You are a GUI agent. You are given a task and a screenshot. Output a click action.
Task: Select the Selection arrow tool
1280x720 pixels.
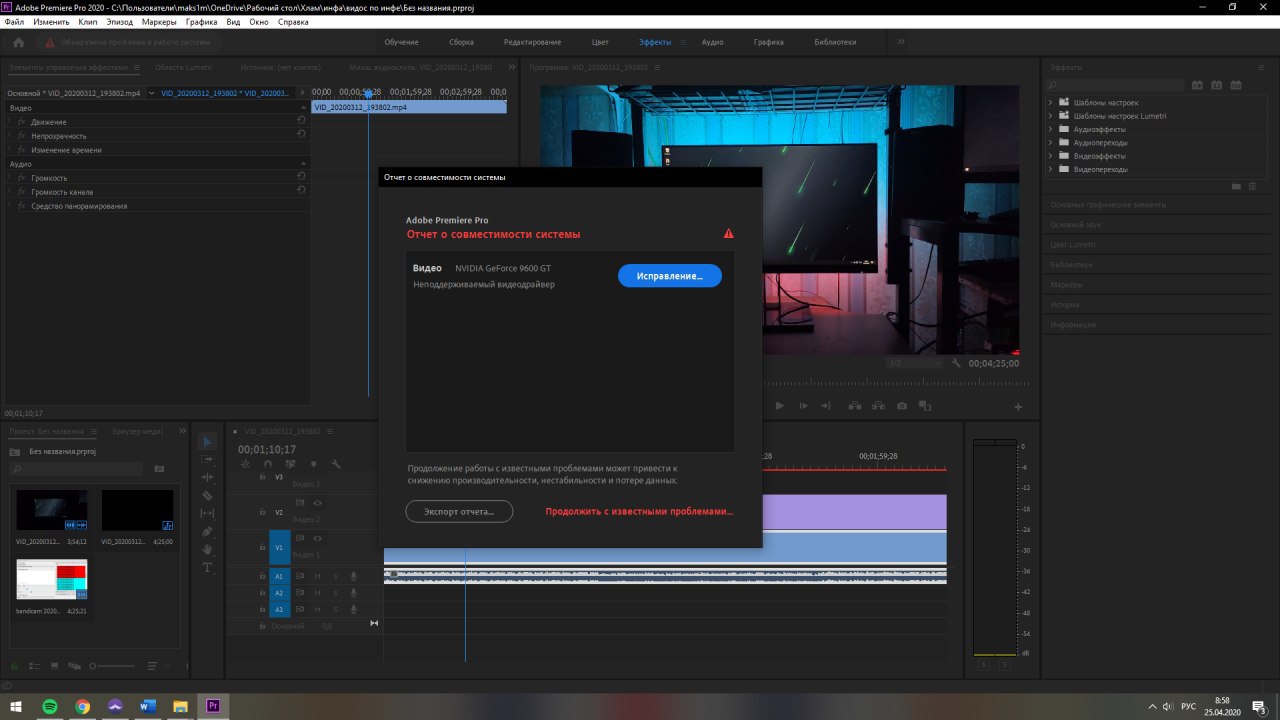pyautogui.click(x=207, y=441)
